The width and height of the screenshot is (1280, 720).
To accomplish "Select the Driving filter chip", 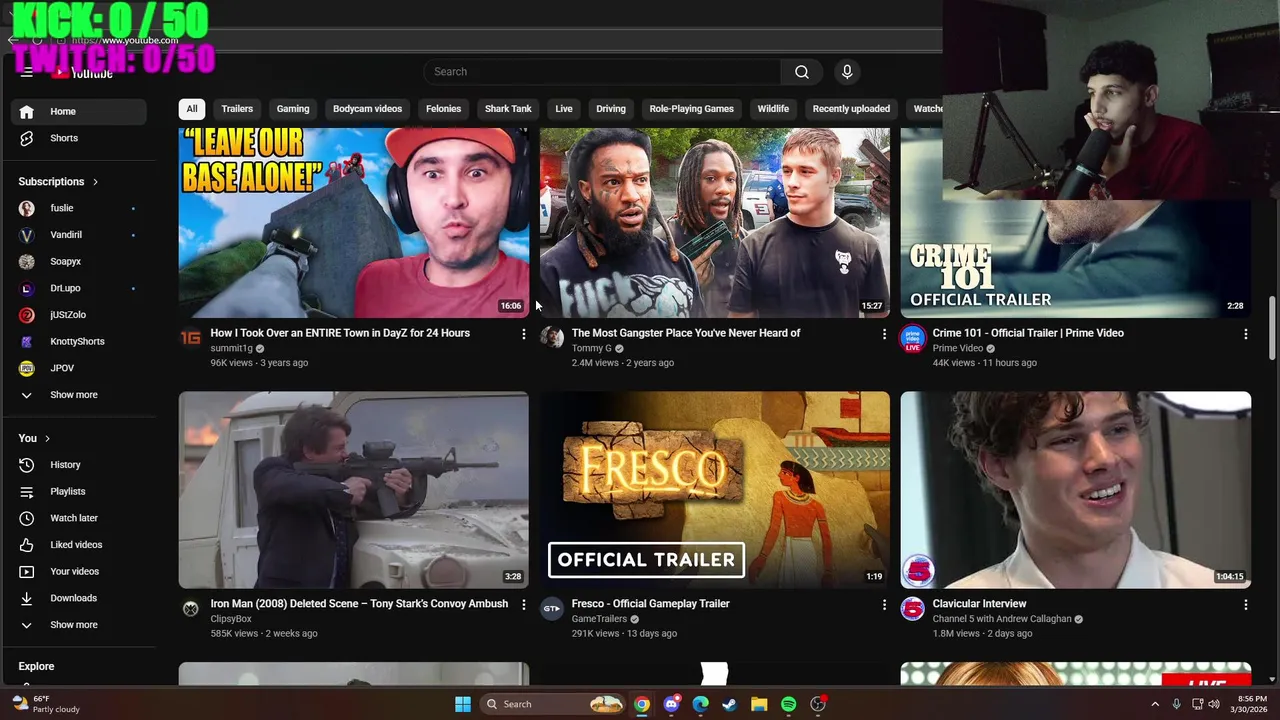I will click(611, 109).
